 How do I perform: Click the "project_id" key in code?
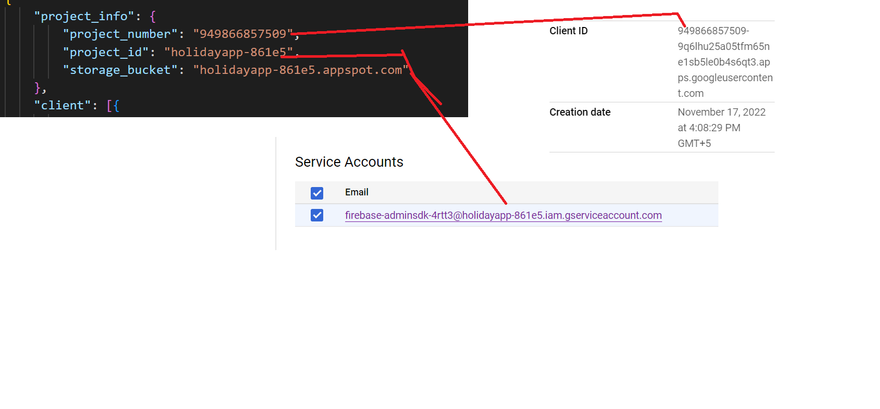[106, 52]
